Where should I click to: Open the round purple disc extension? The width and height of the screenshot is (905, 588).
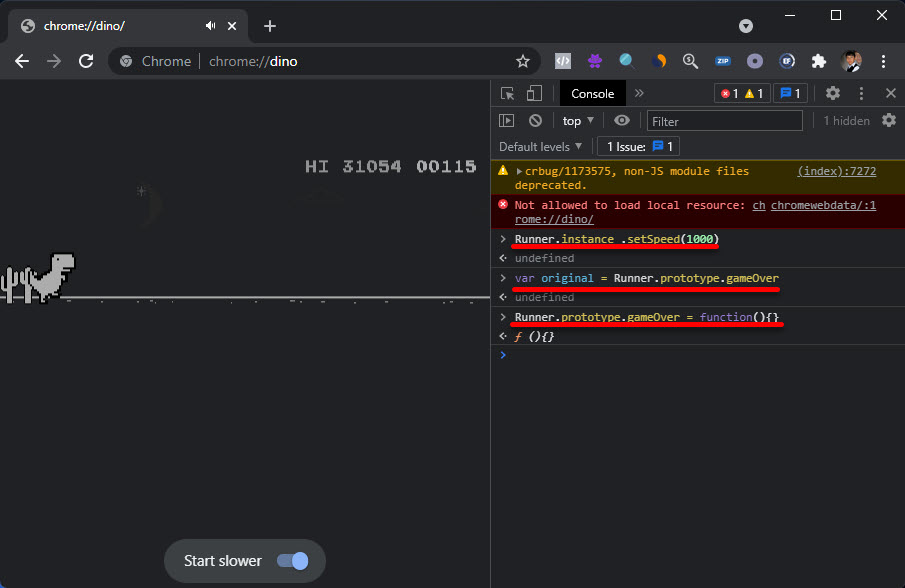754,61
